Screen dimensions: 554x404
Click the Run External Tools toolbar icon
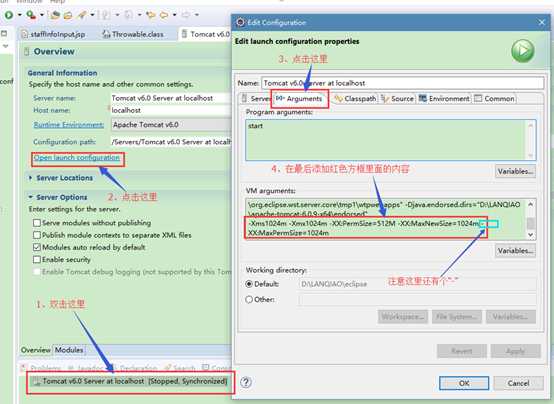[x=31, y=15]
